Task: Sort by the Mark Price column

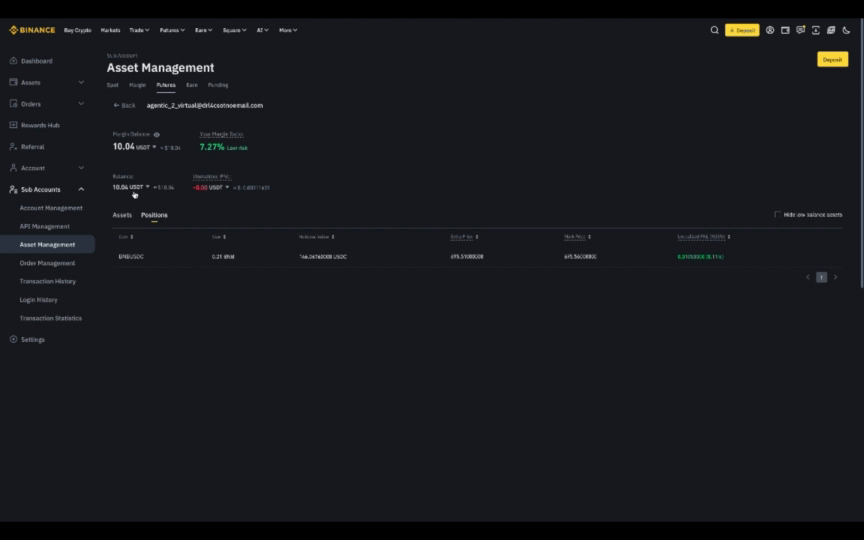Action: 577,237
